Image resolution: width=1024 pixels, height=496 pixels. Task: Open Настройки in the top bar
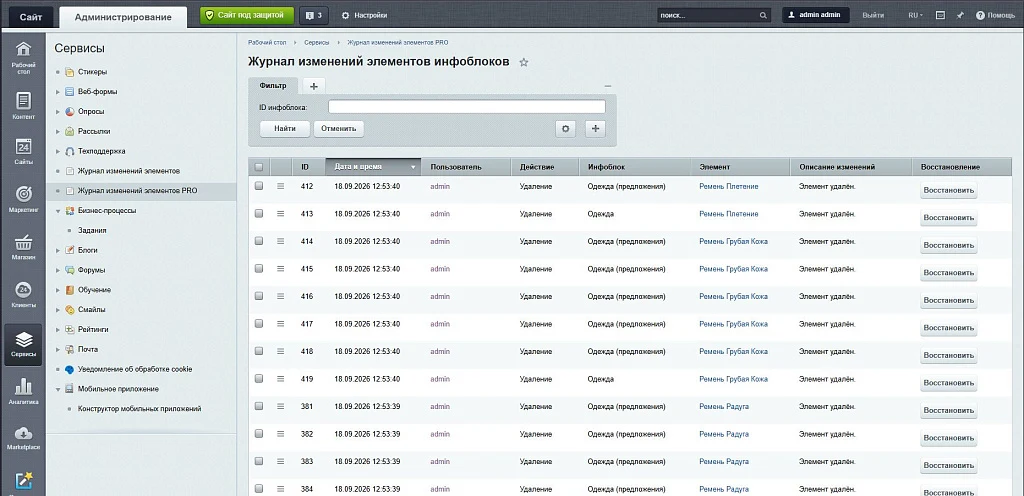click(364, 15)
